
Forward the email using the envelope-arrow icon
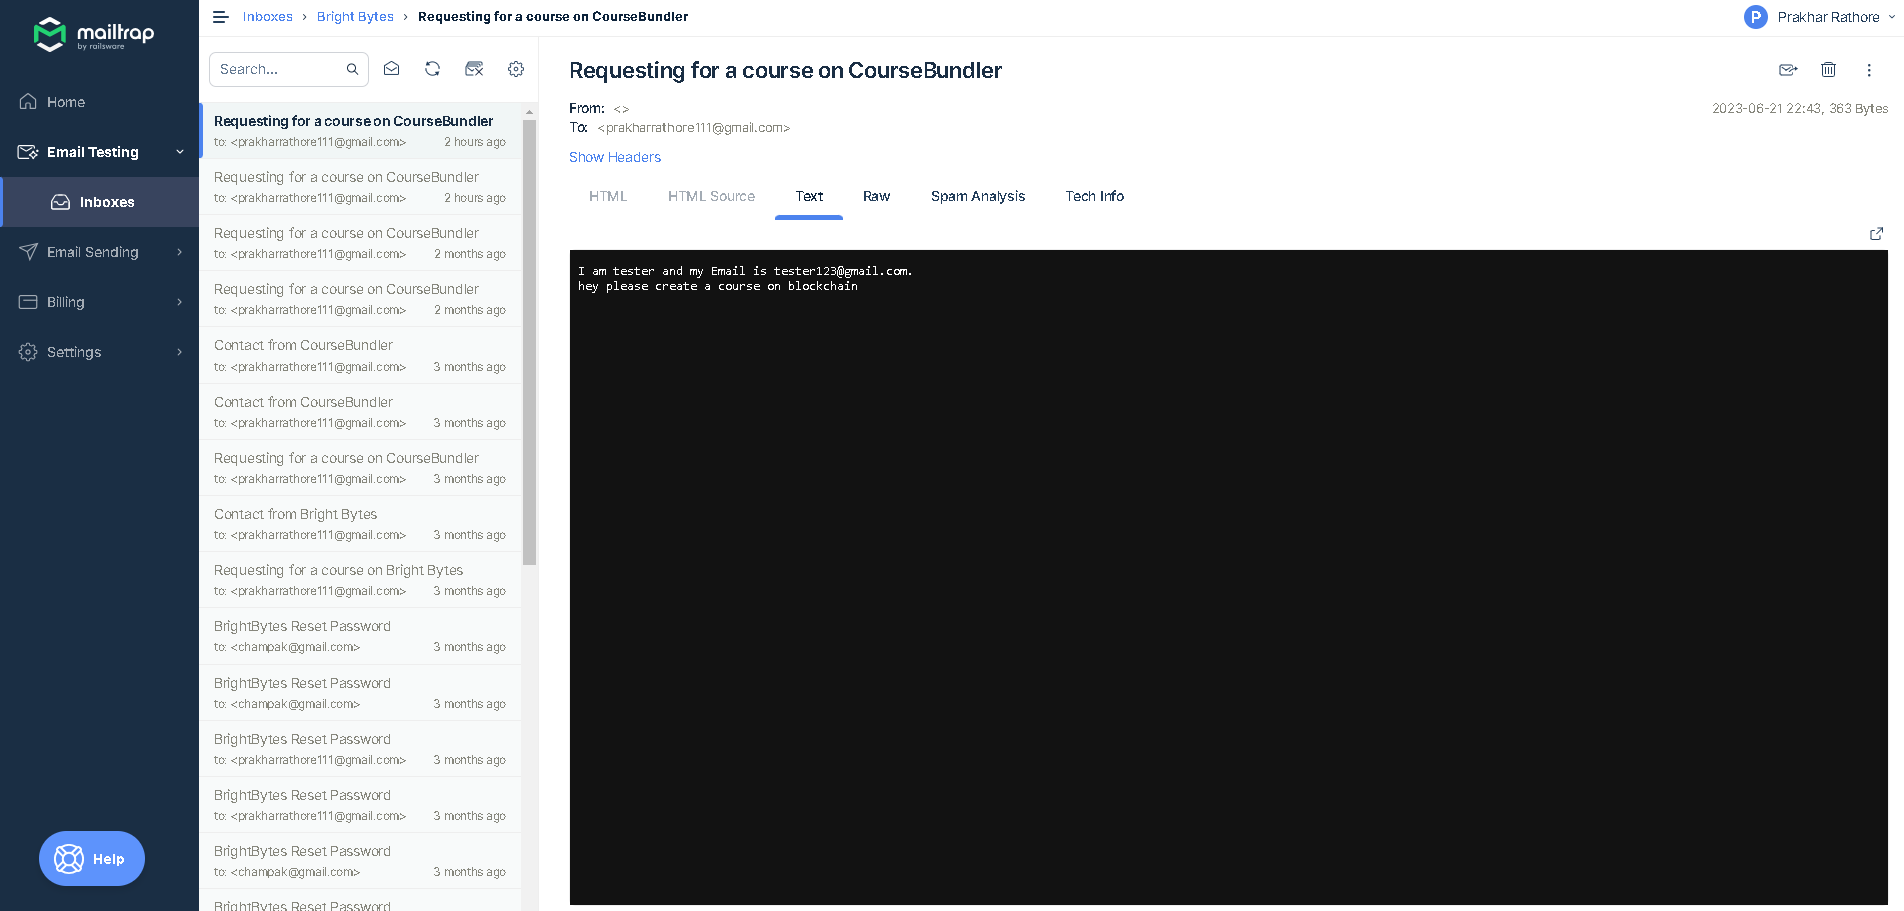tap(1788, 70)
